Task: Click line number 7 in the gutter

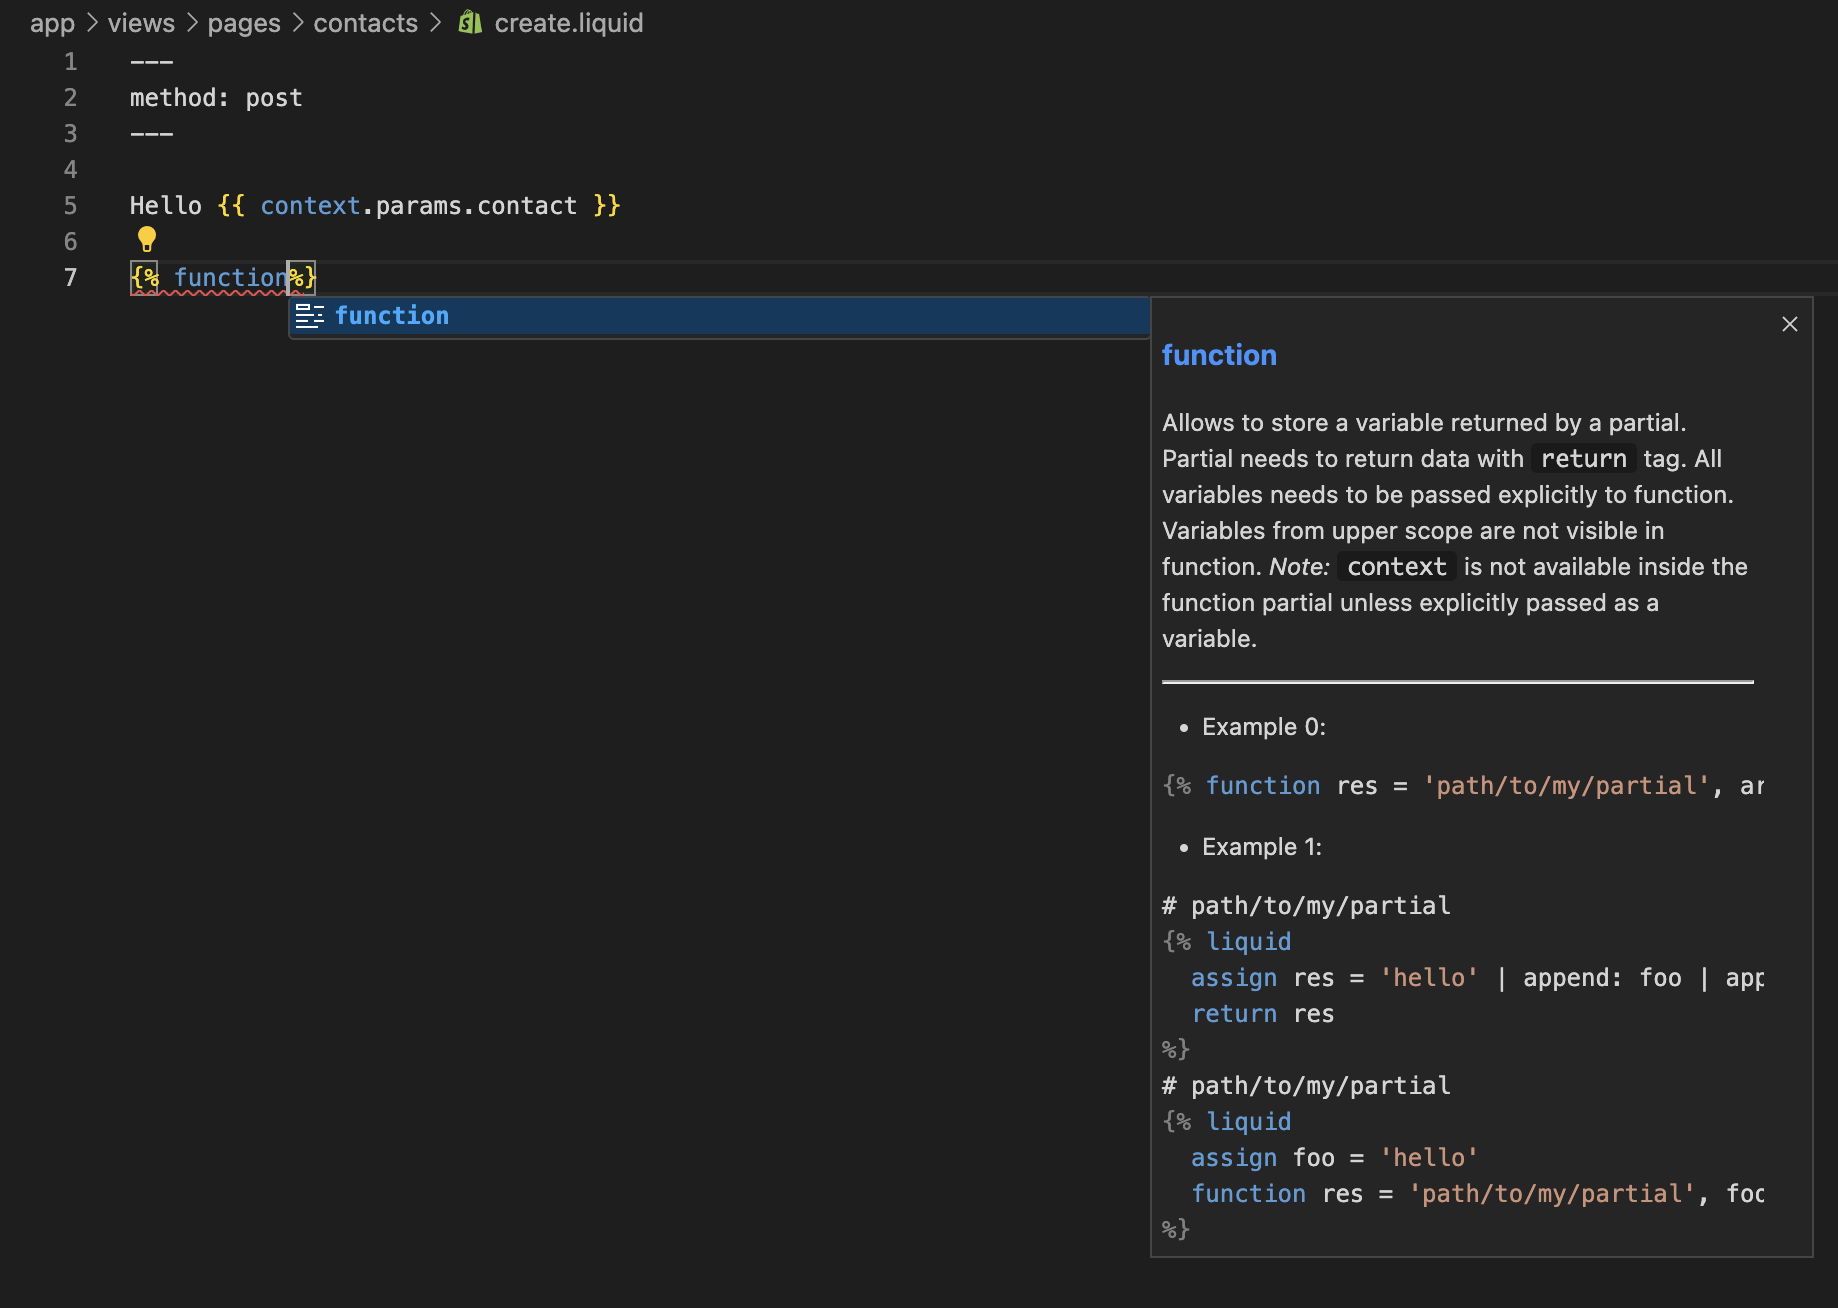Action: 70,277
